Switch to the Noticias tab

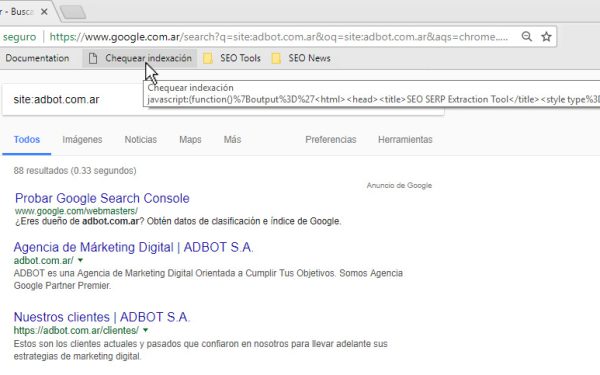pos(140,140)
